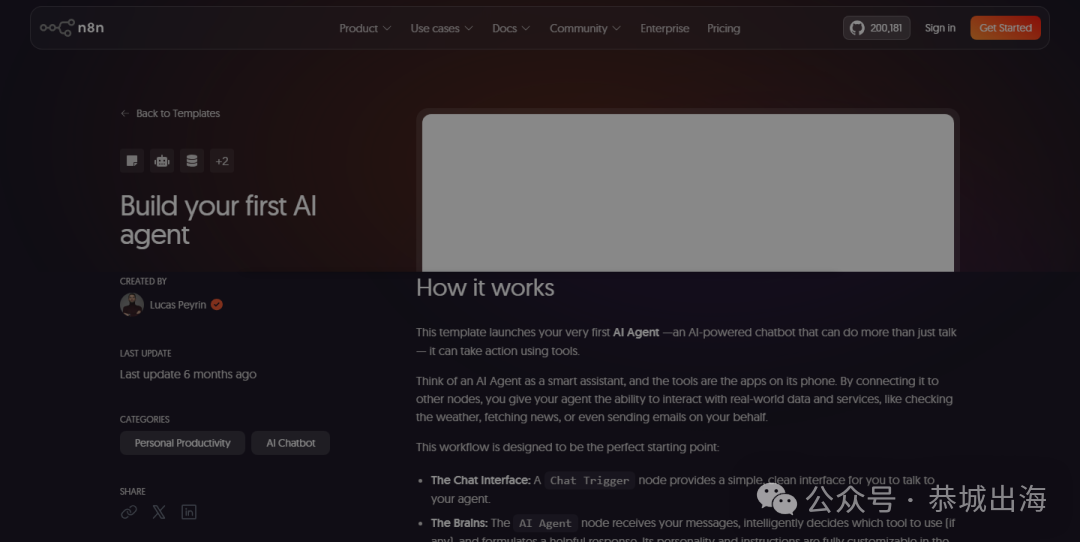The width and height of the screenshot is (1080, 542).
Task: Open the Pricing page
Action: point(723,28)
